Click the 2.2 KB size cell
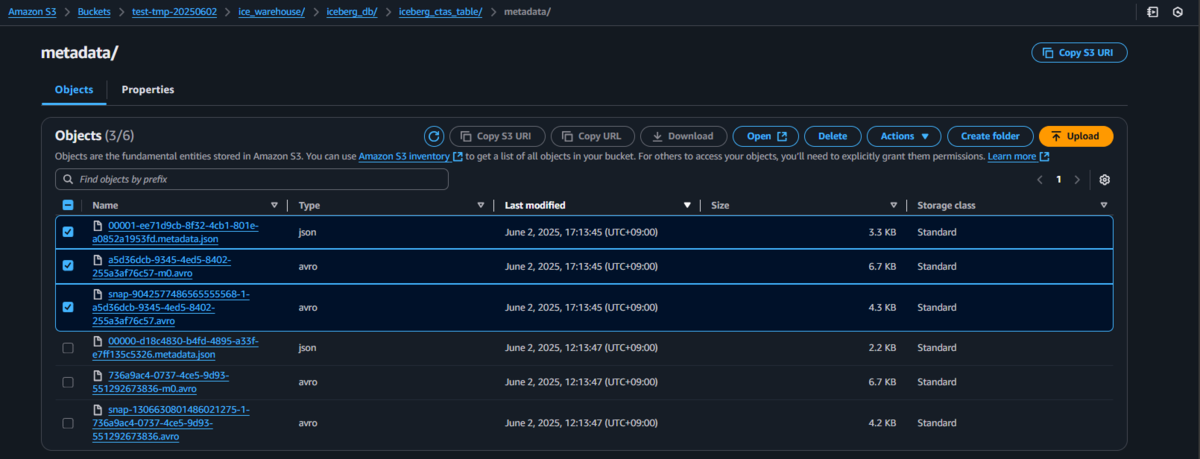The width and height of the screenshot is (1200, 459). pyautogui.click(x=880, y=348)
